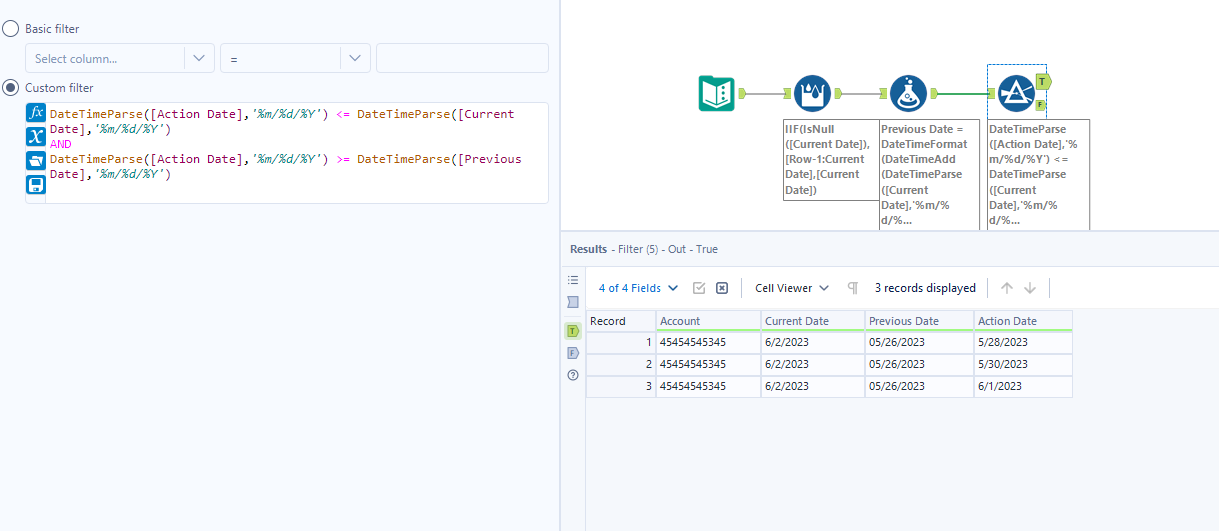1219x531 pixels.
Task: Open the Select column dropdown
Action: click(x=119, y=59)
